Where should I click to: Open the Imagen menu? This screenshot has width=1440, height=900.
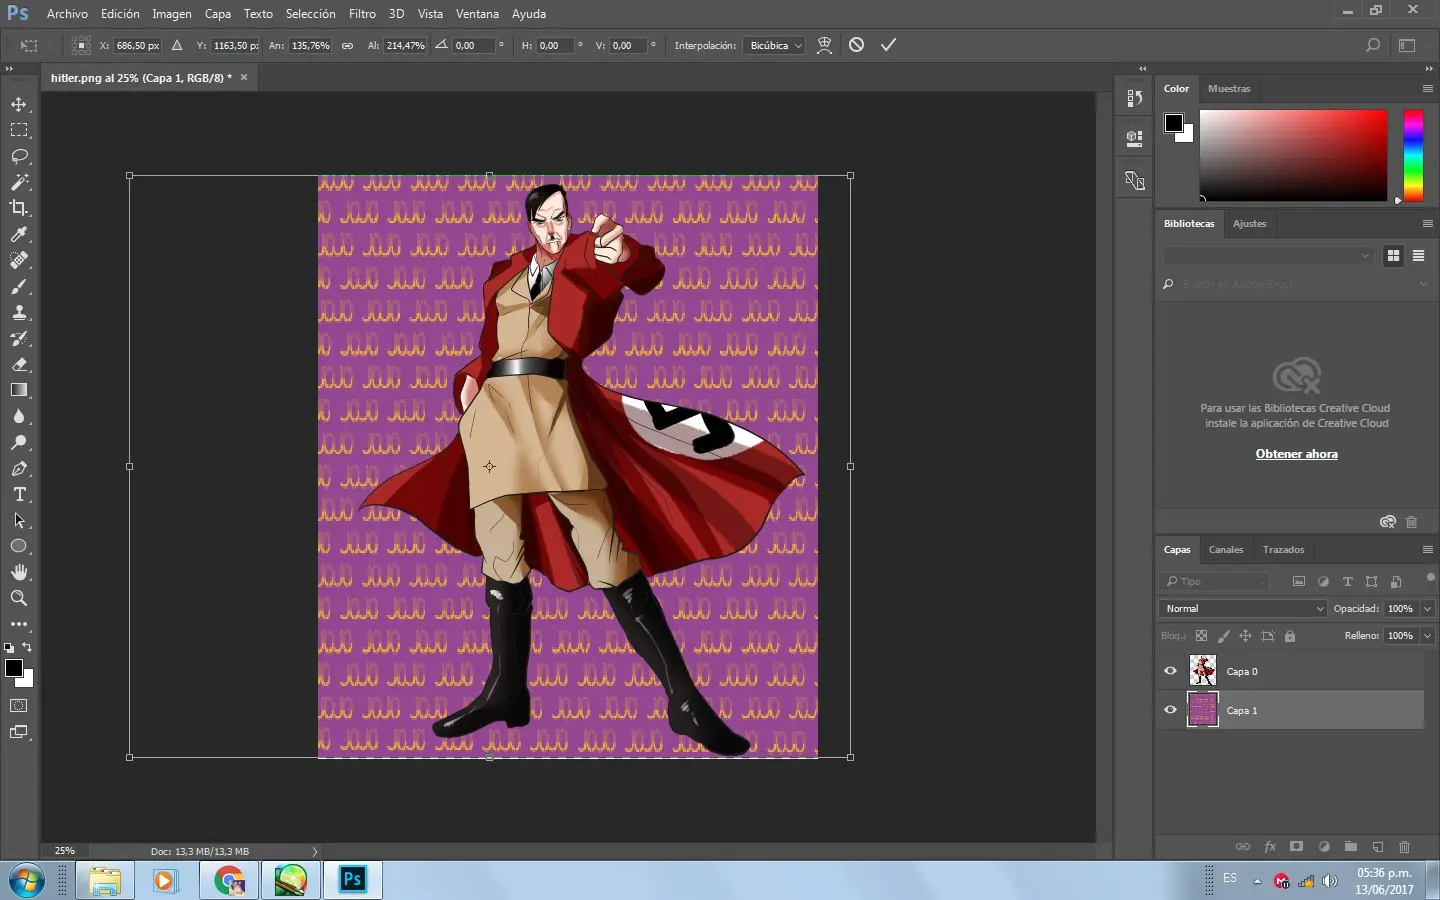pyautogui.click(x=171, y=14)
